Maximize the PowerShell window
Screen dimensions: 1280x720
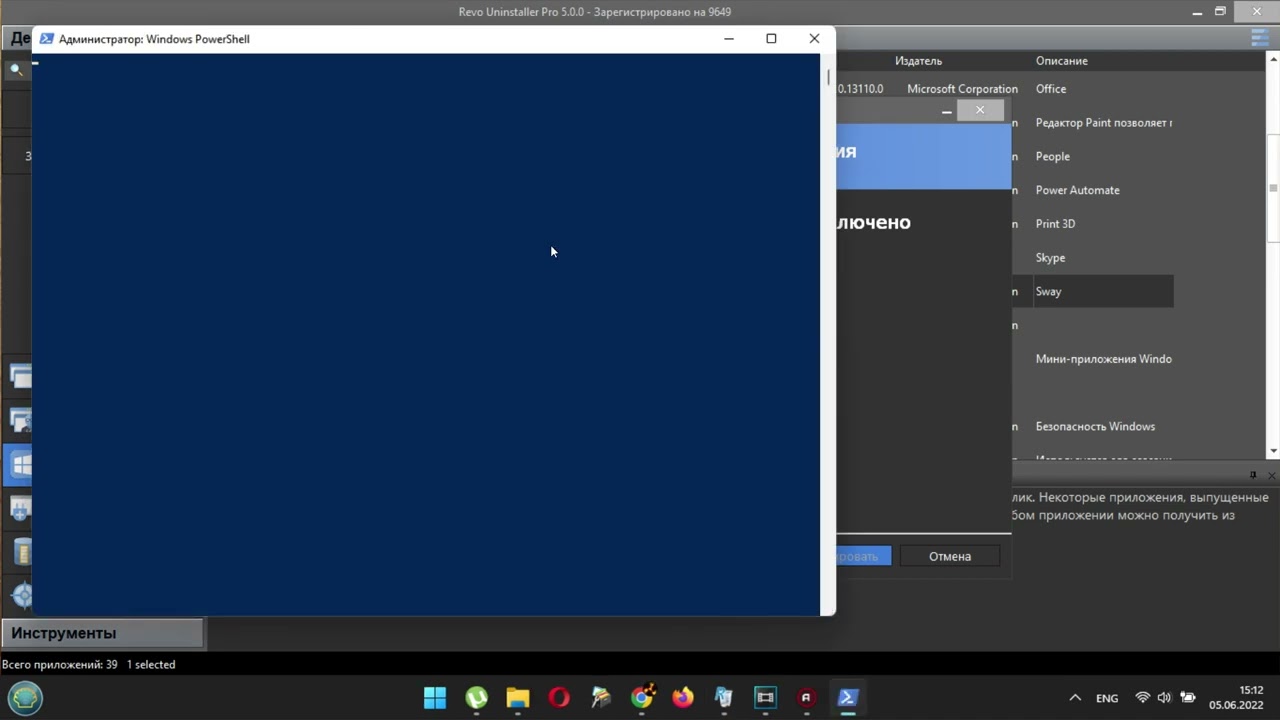tap(771, 39)
